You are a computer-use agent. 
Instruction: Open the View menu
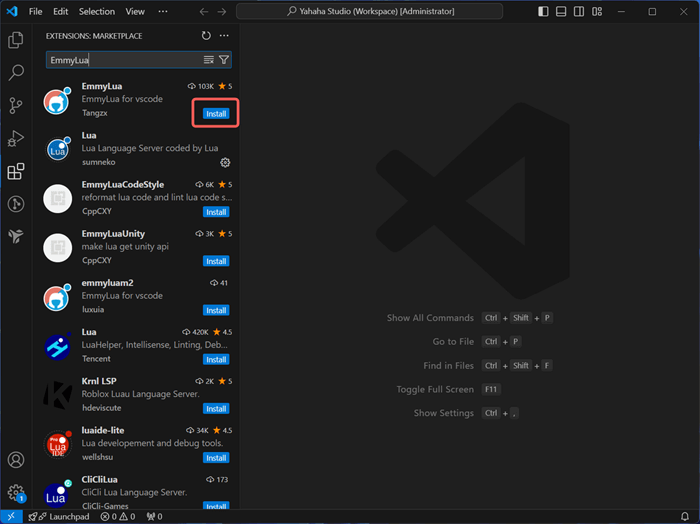(x=135, y=12)
